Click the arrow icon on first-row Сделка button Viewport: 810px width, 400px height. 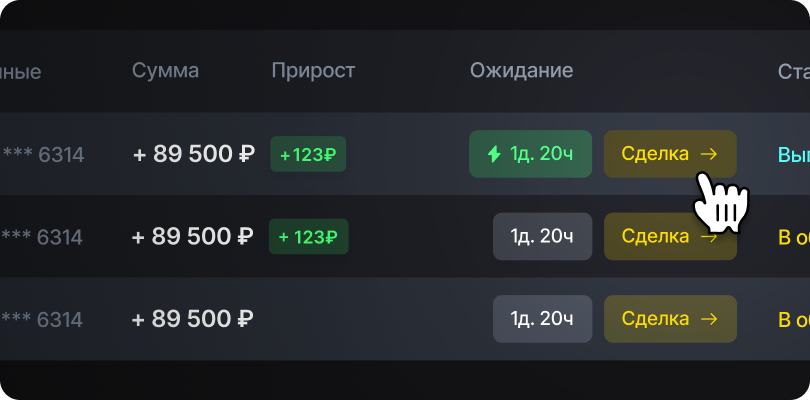pyautogui.click(x=709, y=154)
